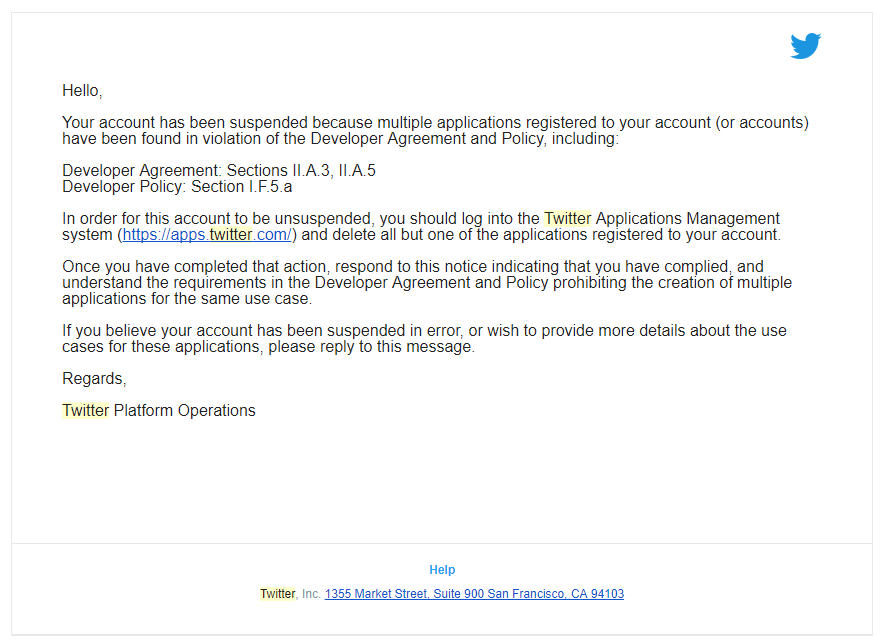The image size is (883, 643).
Task: Click 'have been found in violation' line
Action: click(340, 139)
